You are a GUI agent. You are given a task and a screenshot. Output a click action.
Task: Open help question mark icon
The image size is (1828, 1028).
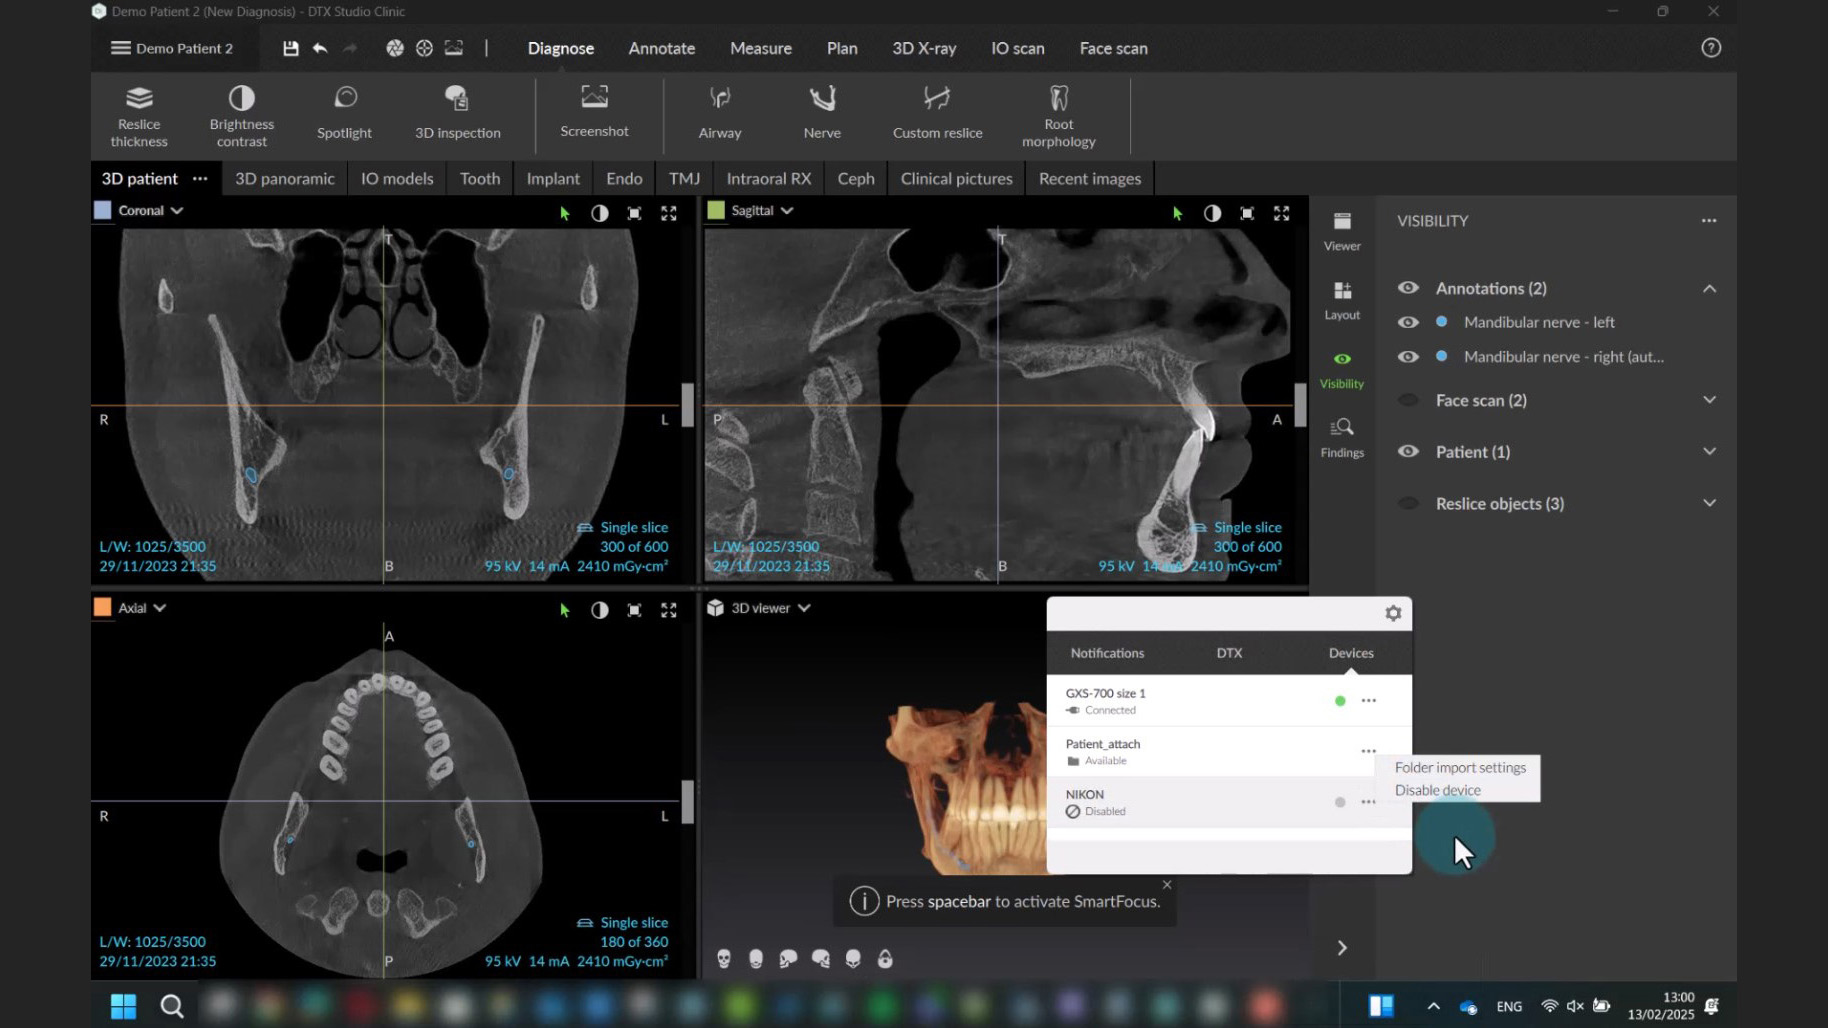(1711, 48)
